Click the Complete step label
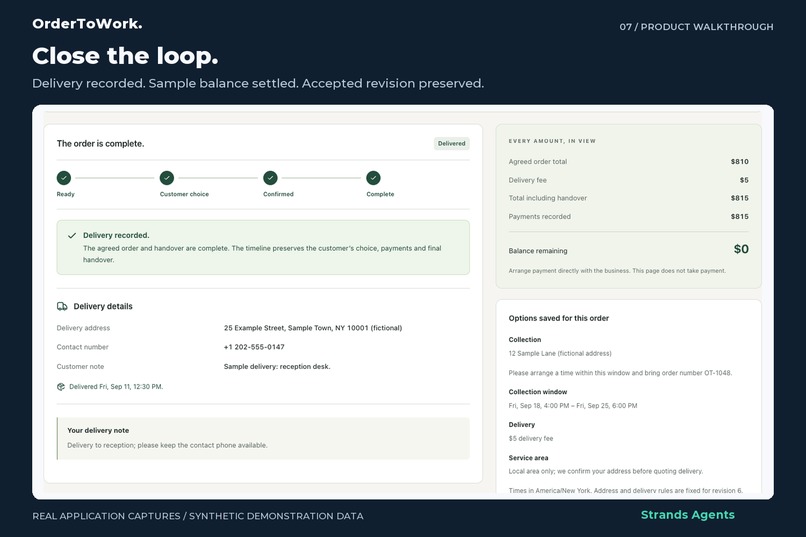The height and width of the screenshot is (537, 806). [x=380, y=194]
